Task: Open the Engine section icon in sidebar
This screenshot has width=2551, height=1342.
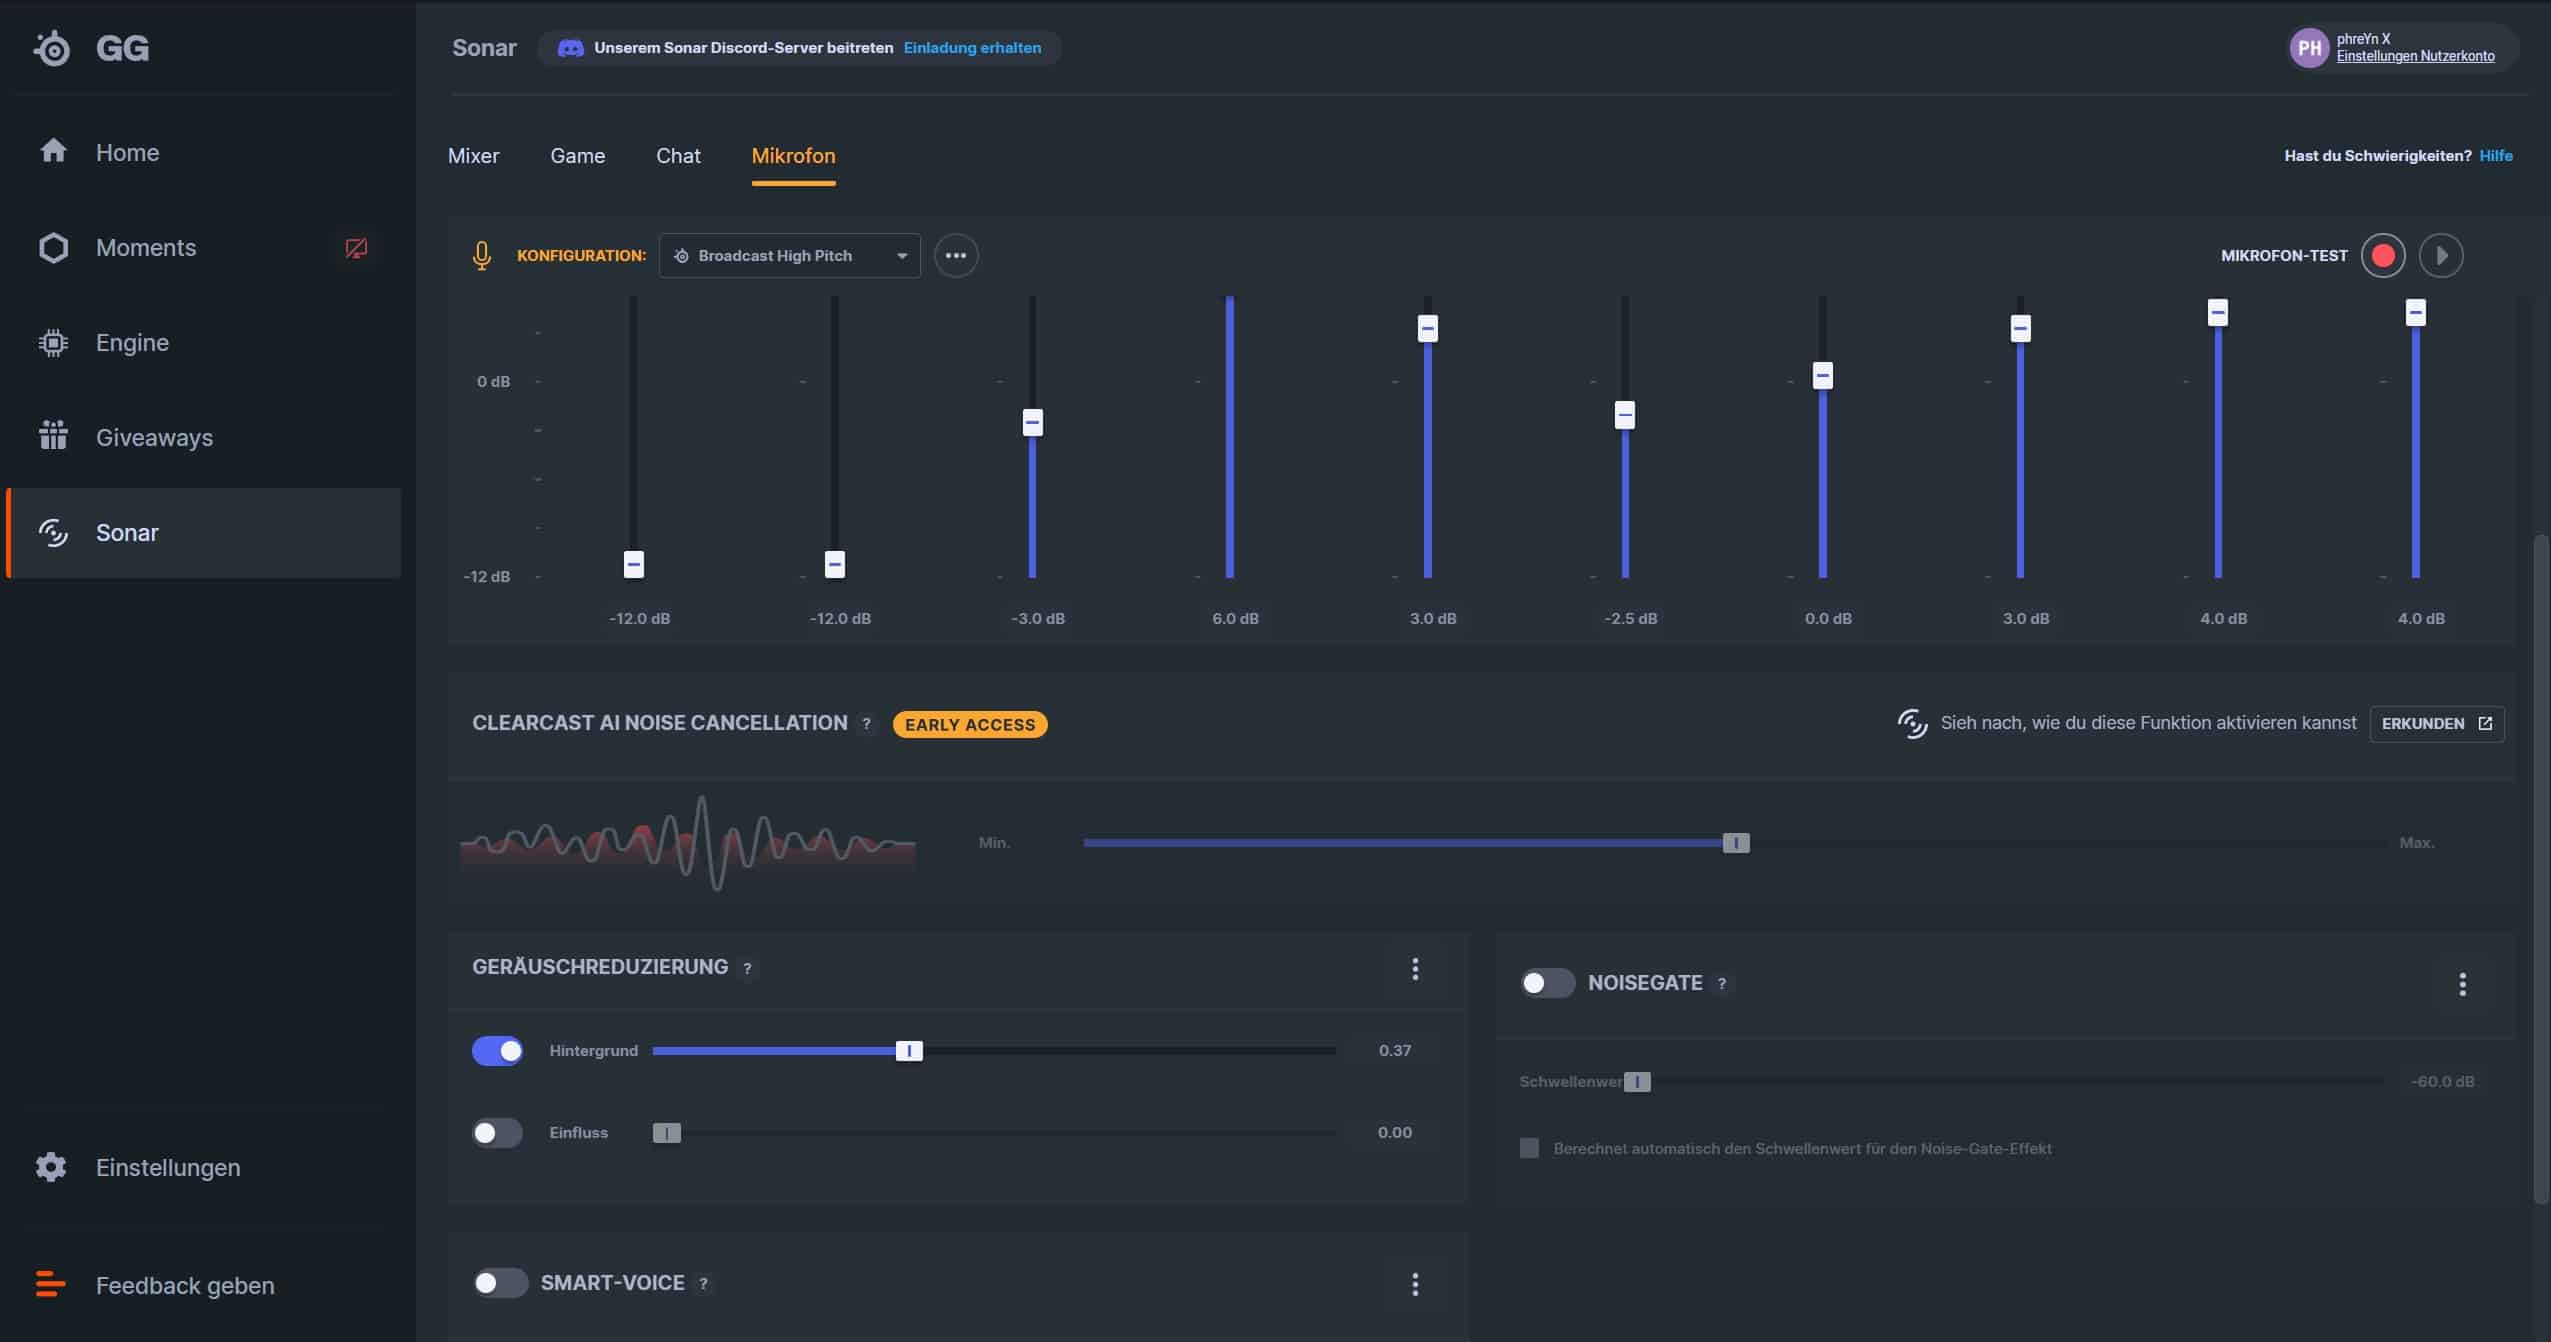Action: click(53, 343)
